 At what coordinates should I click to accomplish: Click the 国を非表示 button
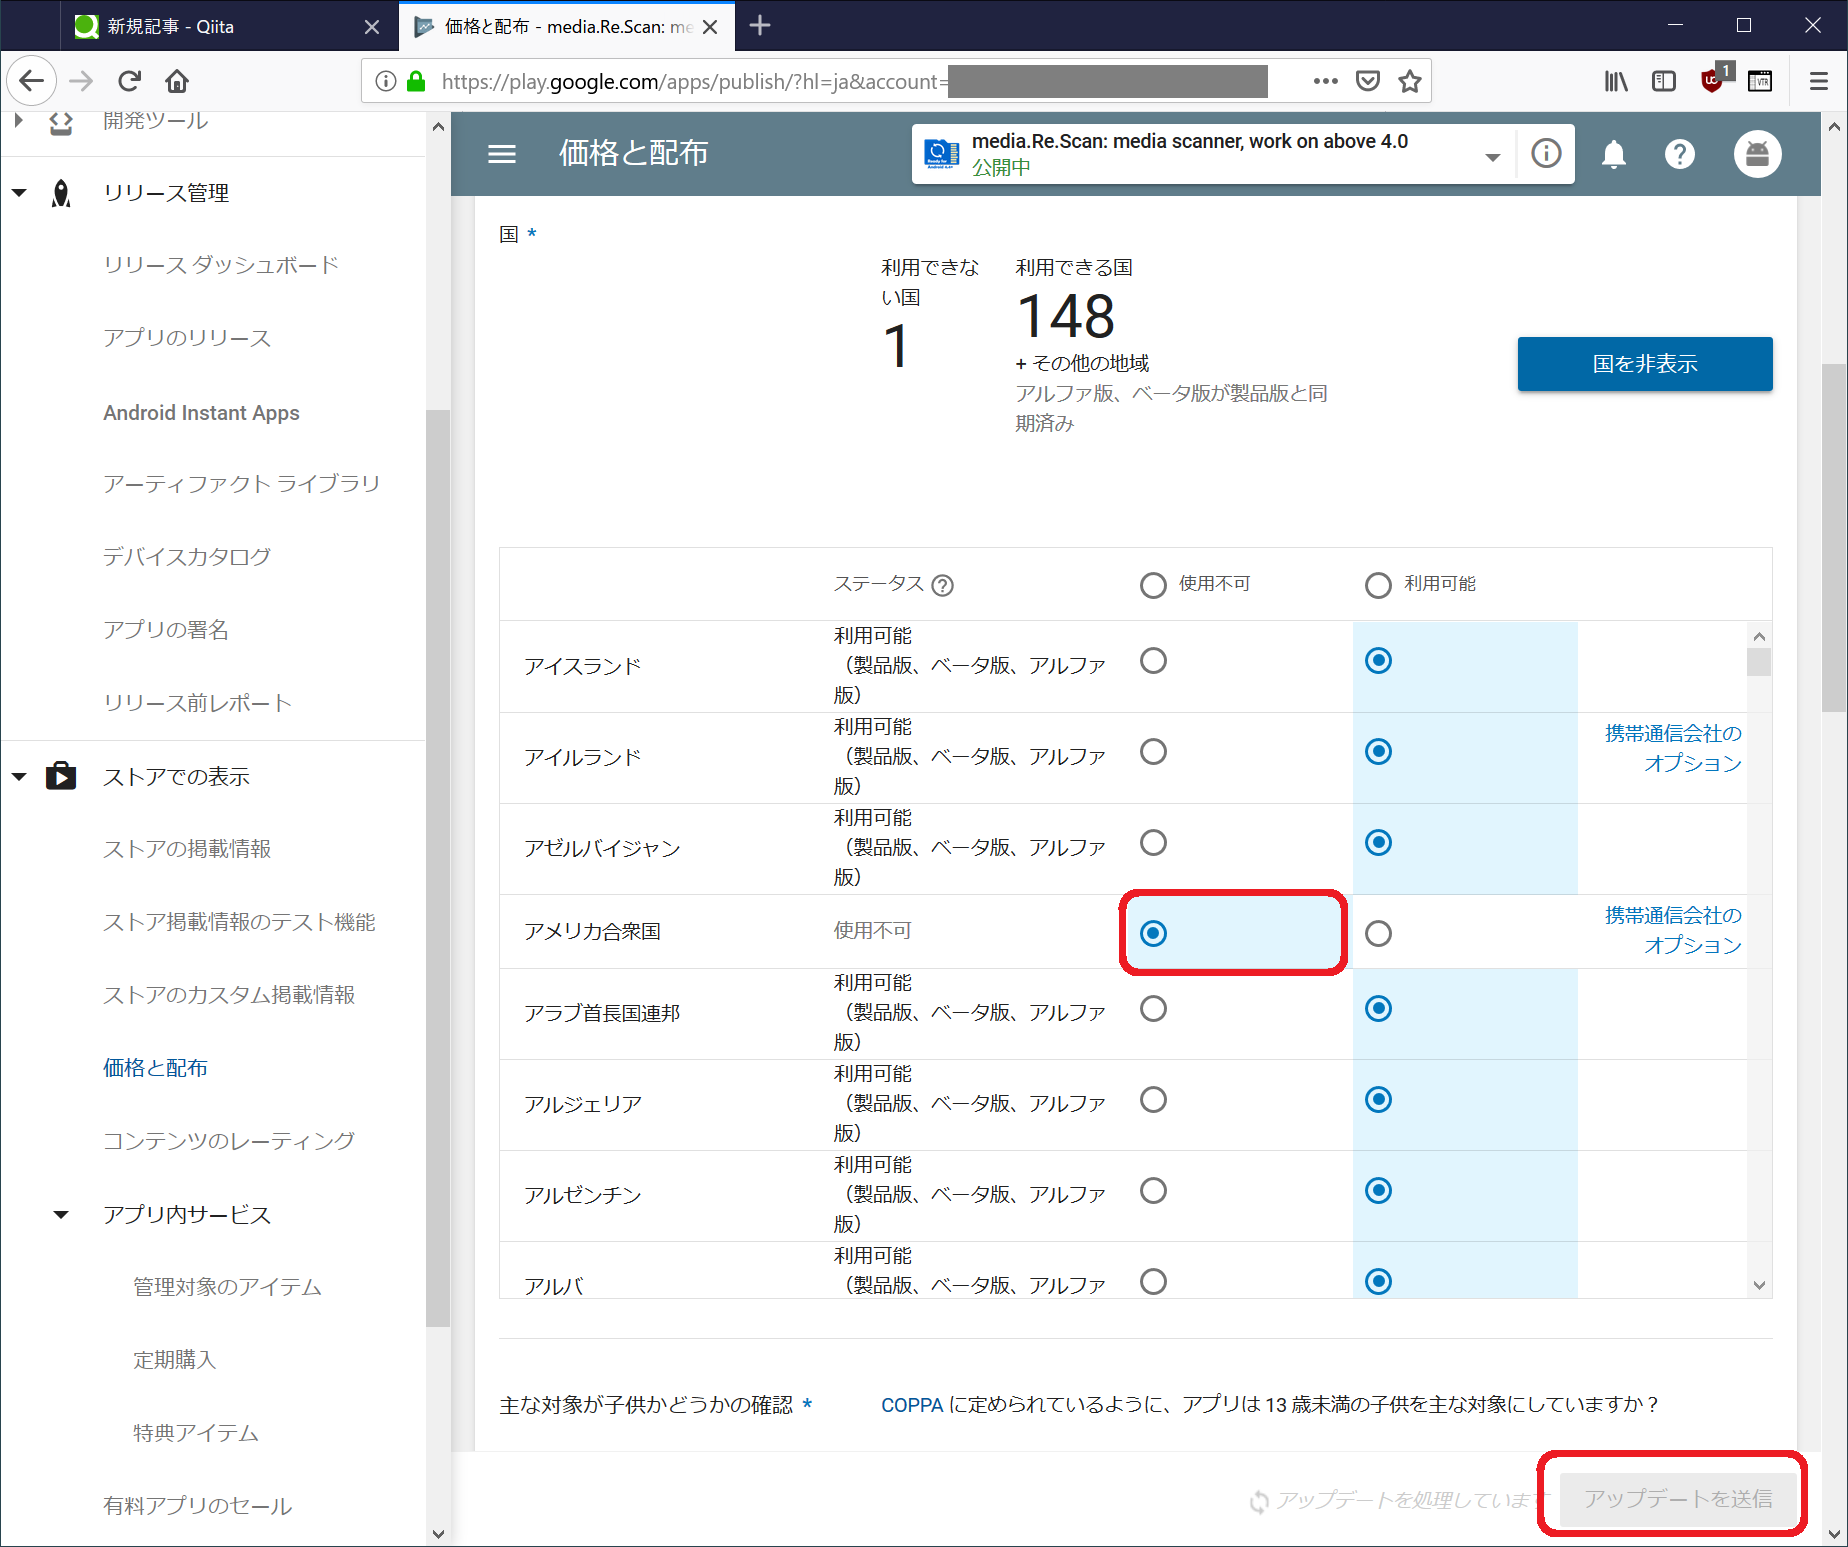[x=1644, y=364]
